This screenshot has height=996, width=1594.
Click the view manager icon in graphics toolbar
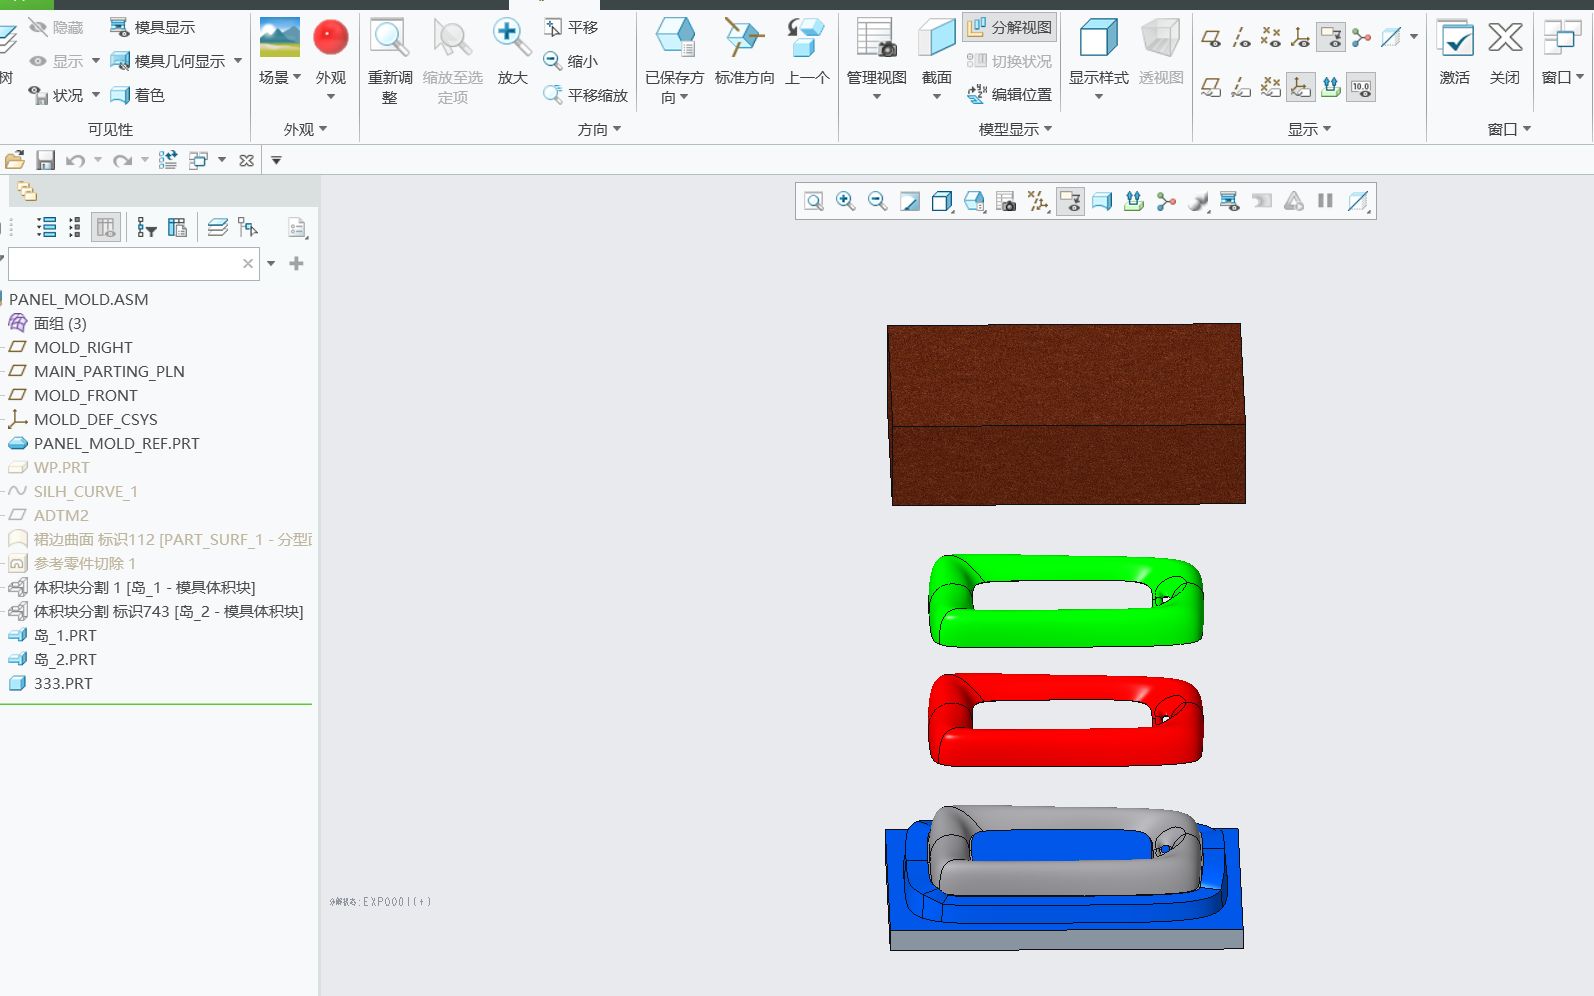click(x=1006, y=202)
